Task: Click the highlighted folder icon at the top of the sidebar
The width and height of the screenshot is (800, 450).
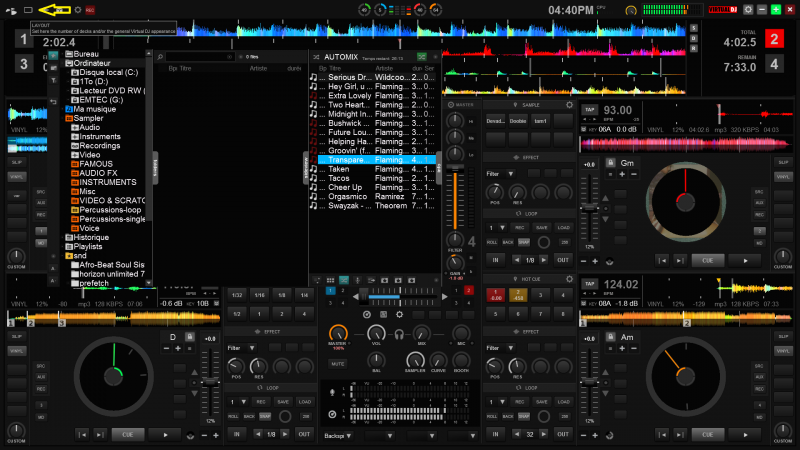Action: [x=54, y=55]
